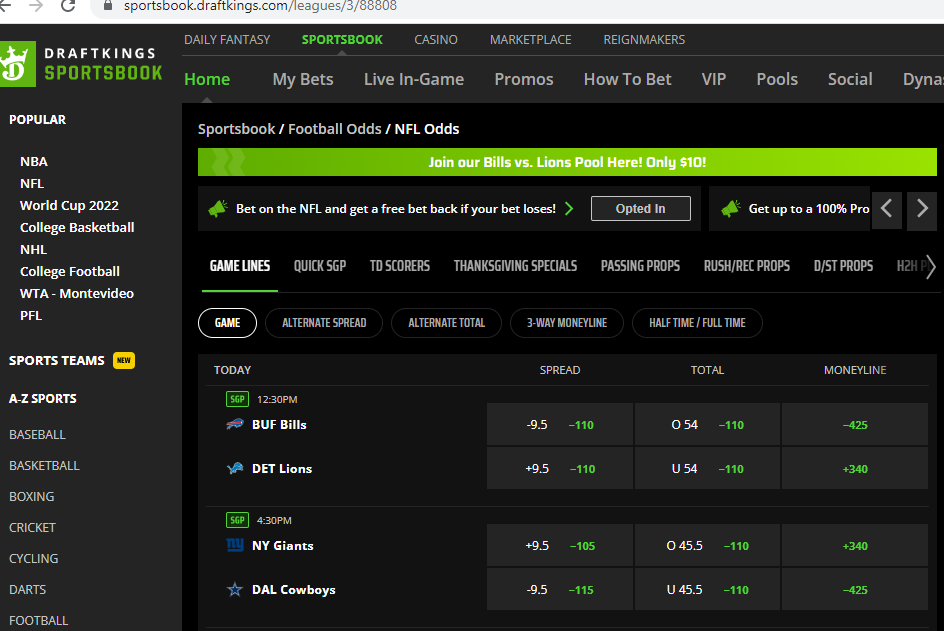The width and height of the screenshot is (944, 631).
Task: Click the lock icon in the address bar
Action: 108,5
